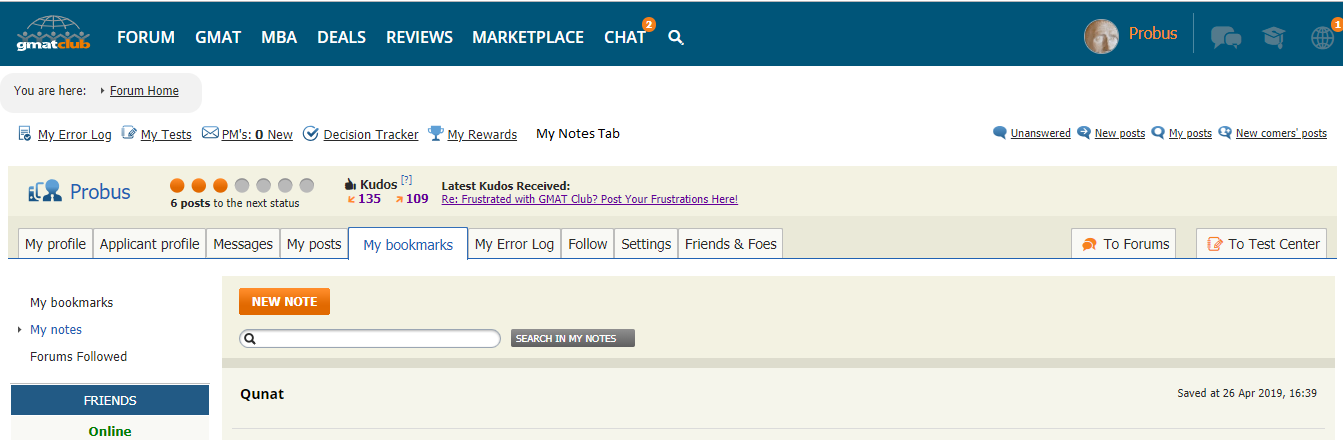Switch to the My Error Log tab

pyautogui.click(x=514, y=244)
